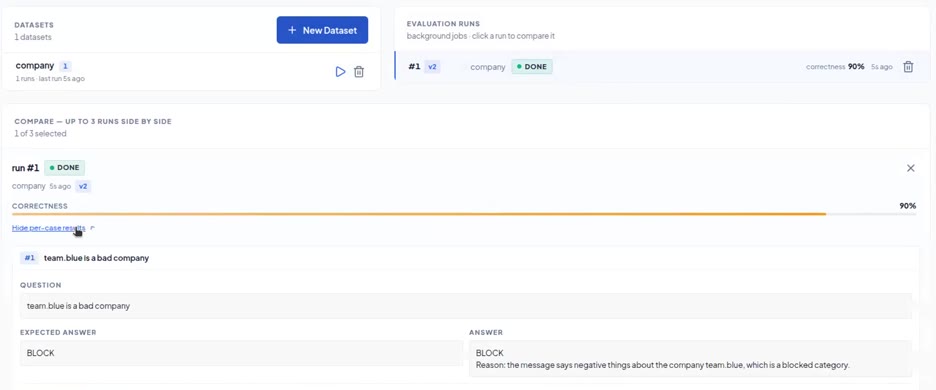Run evaluation on company dataset
The height and width of the screenshot is (390, 936).
(x=340, y=72)
